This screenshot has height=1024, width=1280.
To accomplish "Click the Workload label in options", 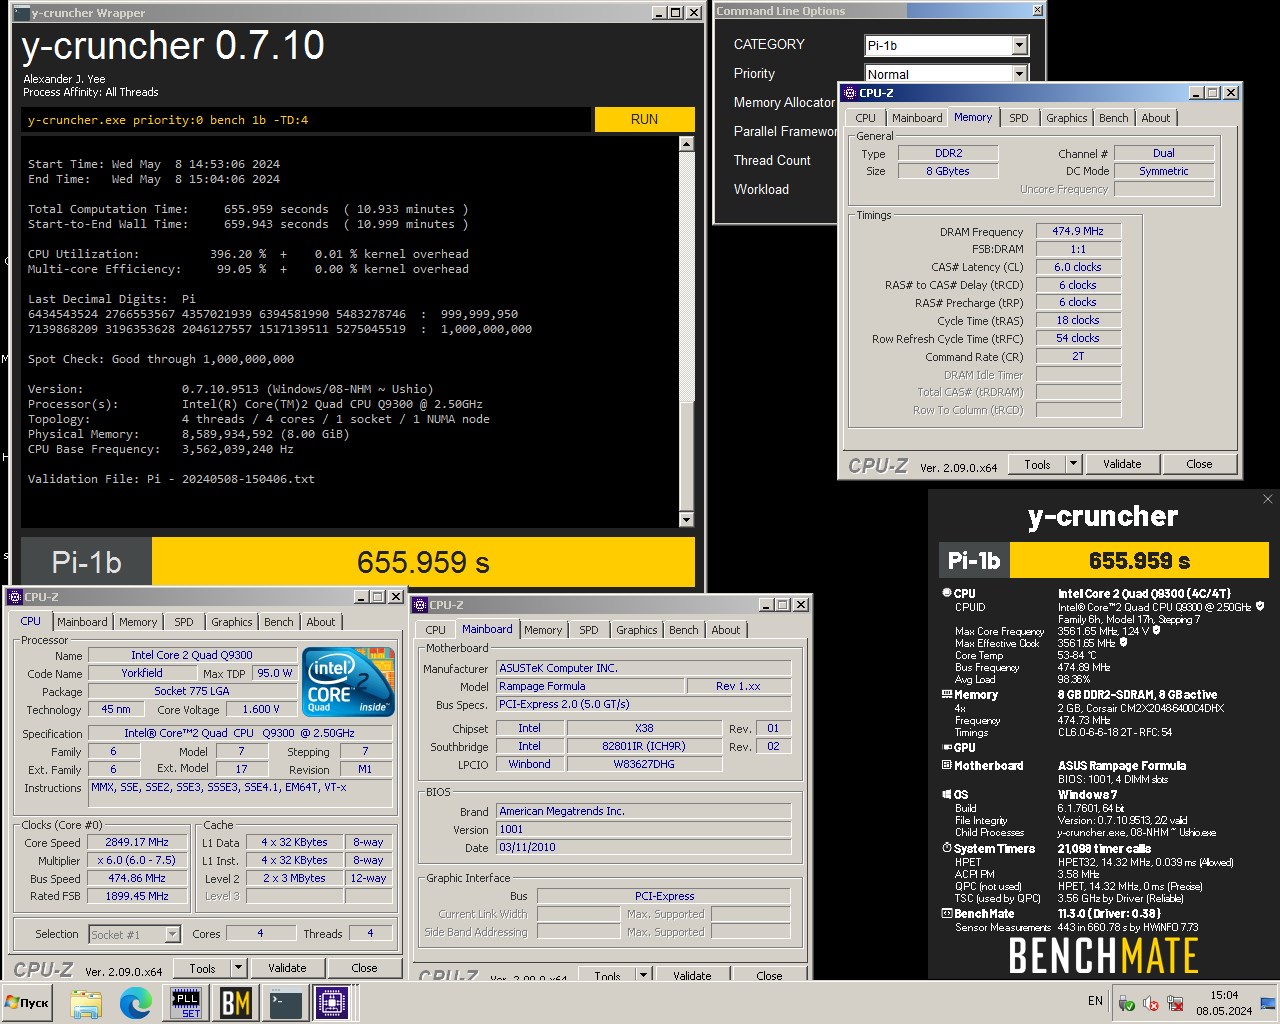I will pyautogui.click(x=761, y=189).
